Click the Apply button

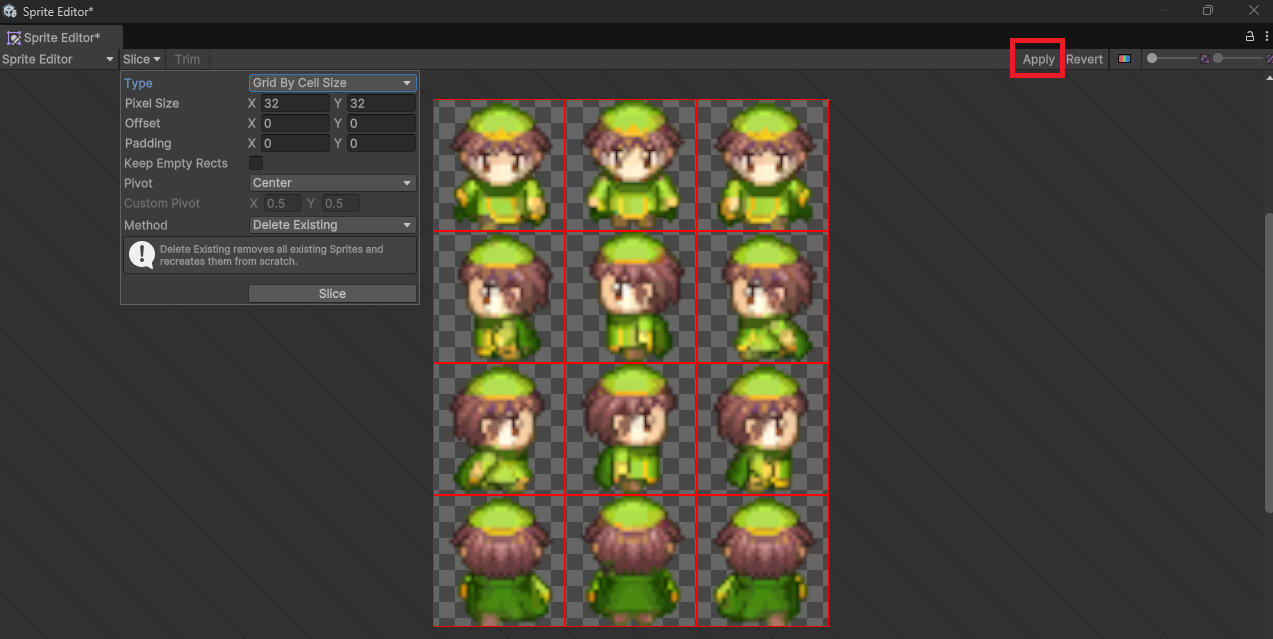pos(1037,59)
